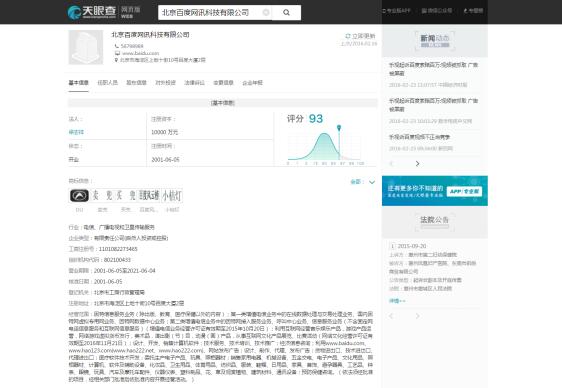
Task: Click the registration date 2001-06-05 in the table
Action: pyautogui.click(x=165, y=160)
